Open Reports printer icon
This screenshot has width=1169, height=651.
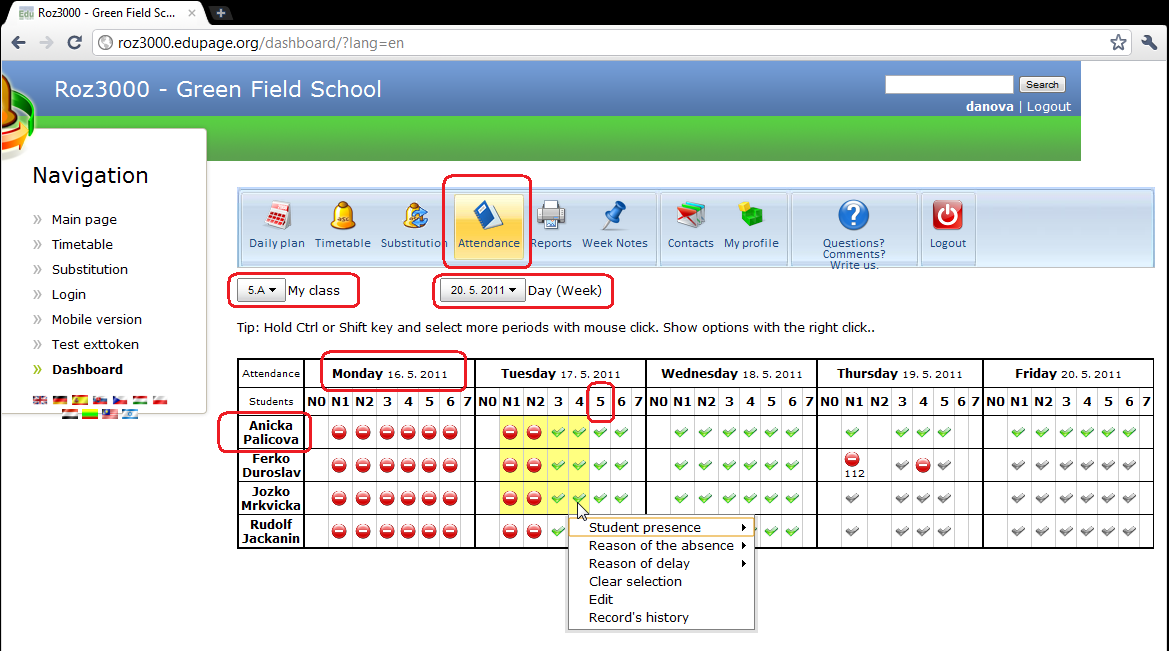551,217
